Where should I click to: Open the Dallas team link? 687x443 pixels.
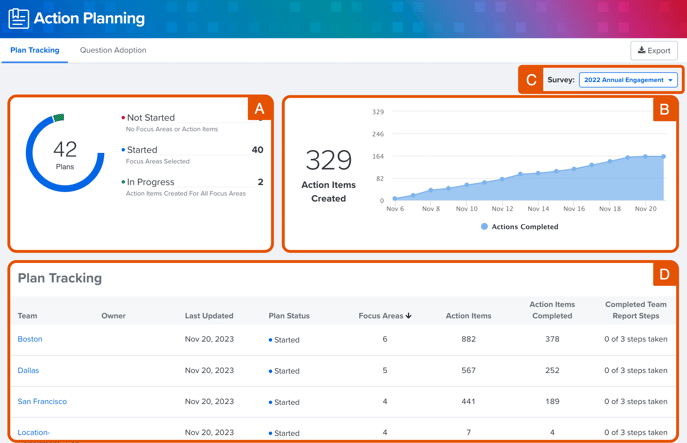[x=28, y=371]
